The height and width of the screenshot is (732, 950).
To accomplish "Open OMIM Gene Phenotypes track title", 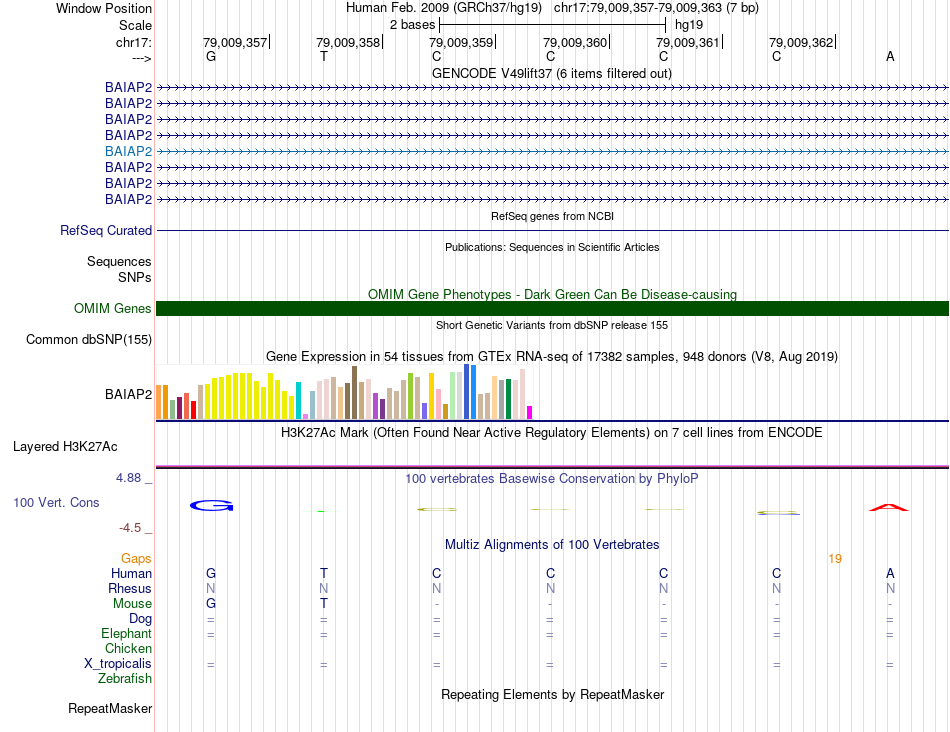I will click(x=552, y=294).
